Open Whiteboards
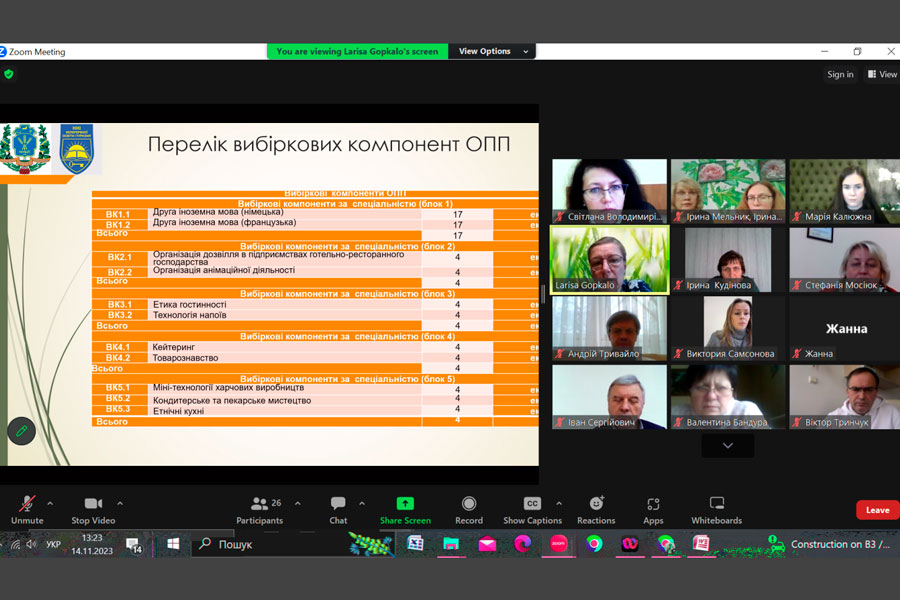Screen dimensions: 900x600 pos(716,510)
